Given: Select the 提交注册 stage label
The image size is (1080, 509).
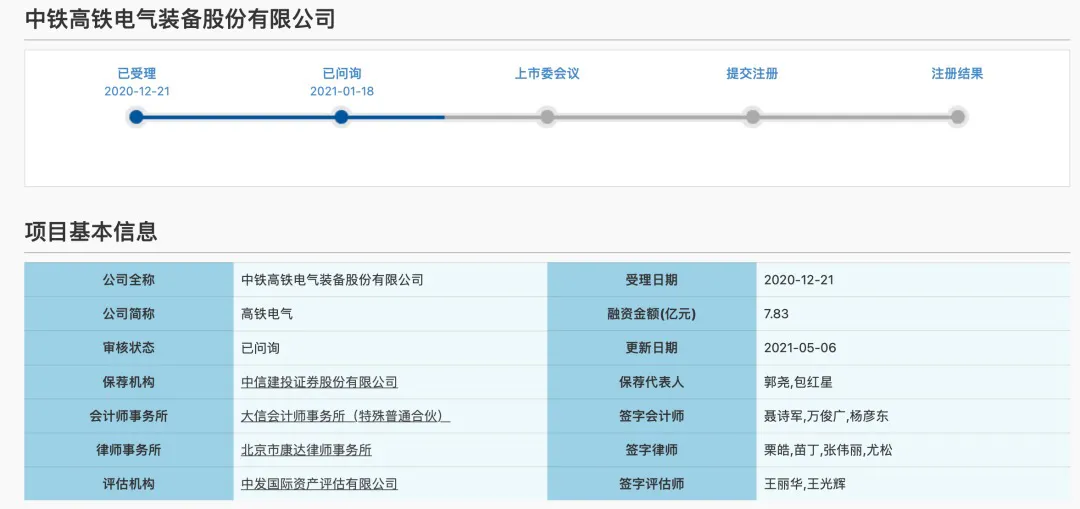Looking at the screenshot, I should pos(752,74).
